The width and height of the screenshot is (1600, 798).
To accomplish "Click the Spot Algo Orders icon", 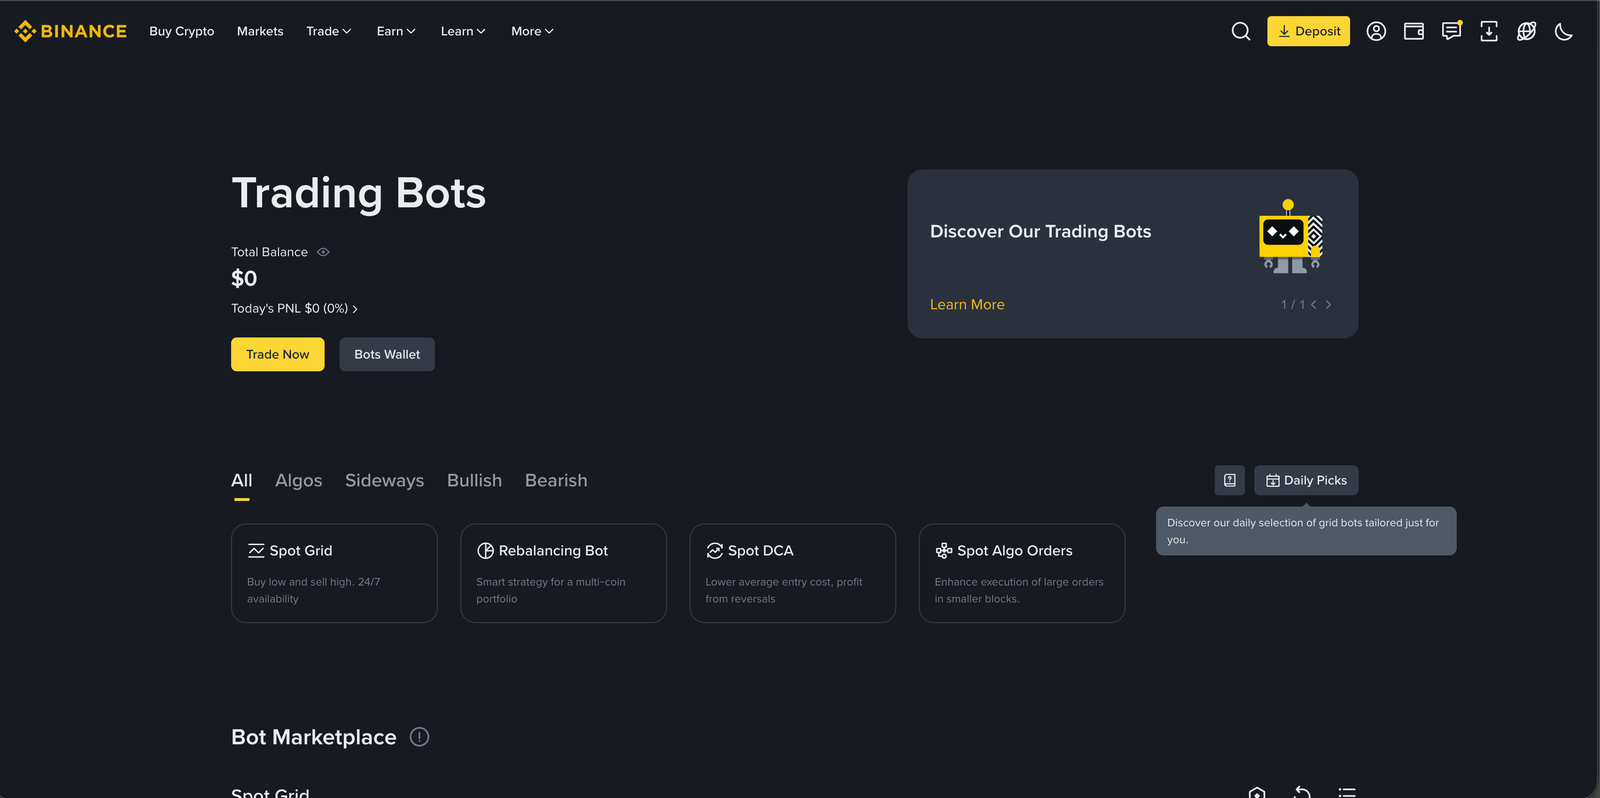I will (944, 551).
